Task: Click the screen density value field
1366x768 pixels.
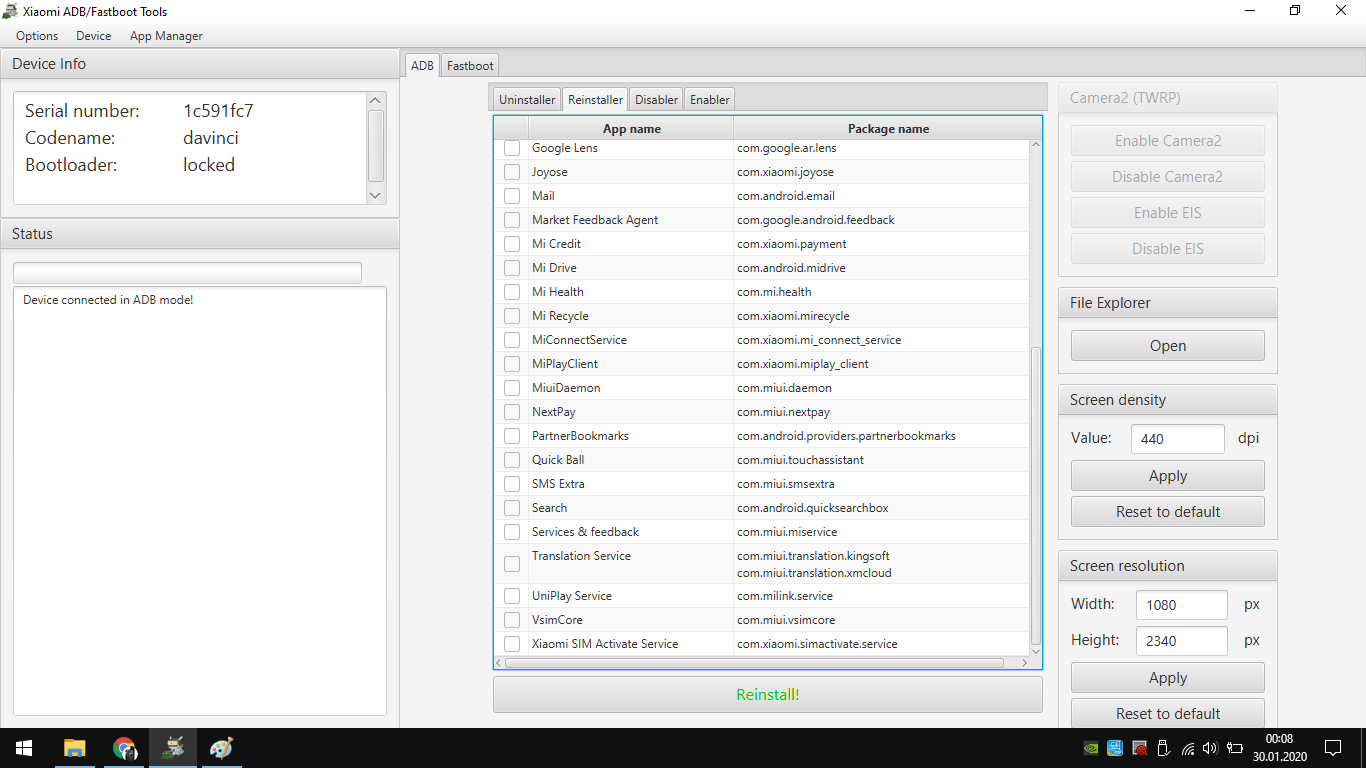Action: tap(1178, 438)
